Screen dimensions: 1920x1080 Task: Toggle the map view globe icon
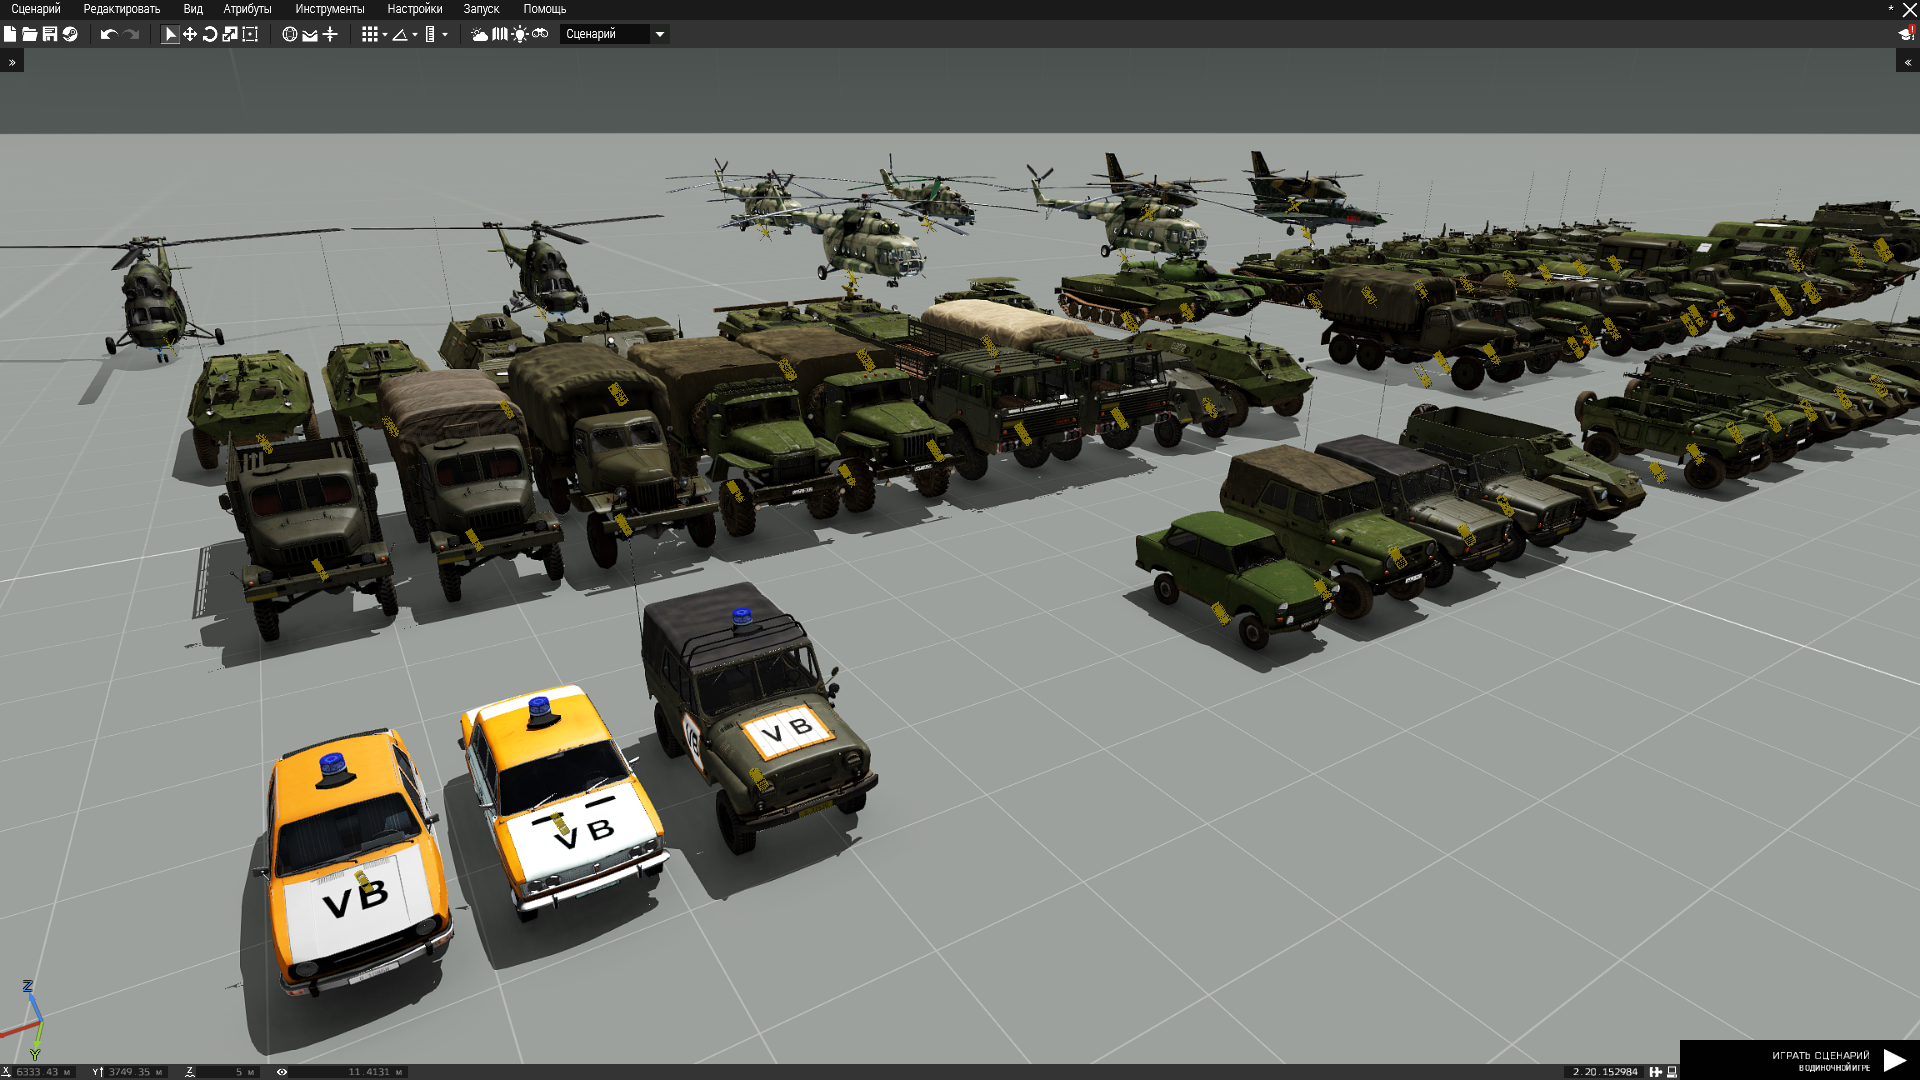point(290,34)
